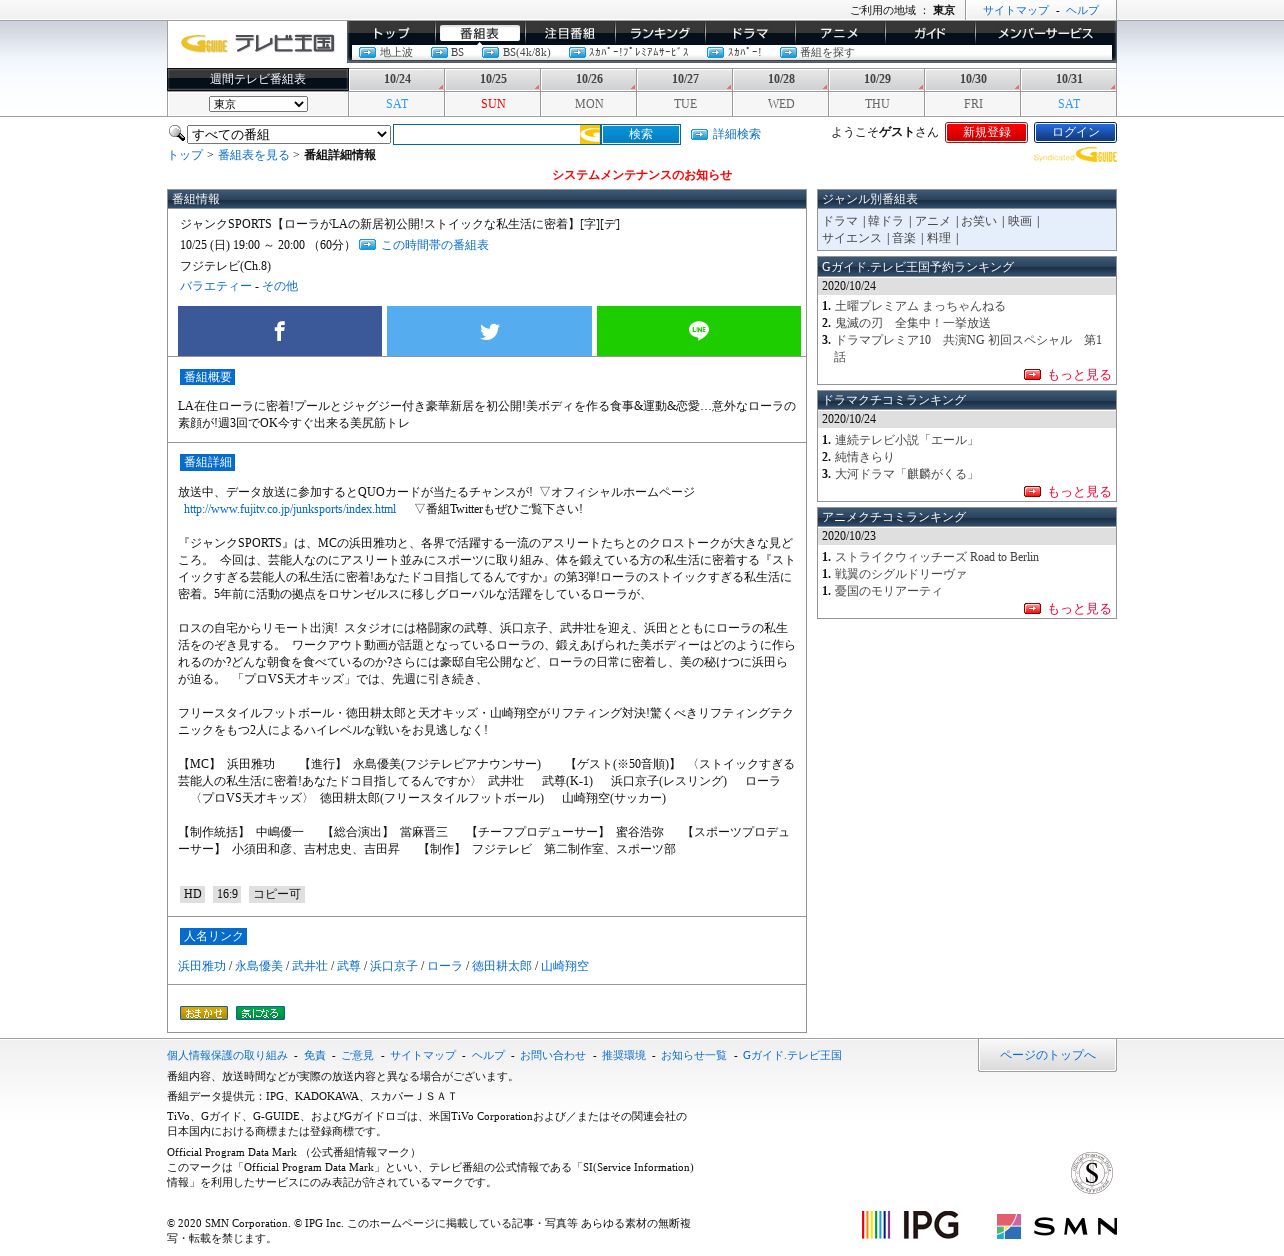
Task: Select the 10/28 WED date tab
Action: pos(781,92)
